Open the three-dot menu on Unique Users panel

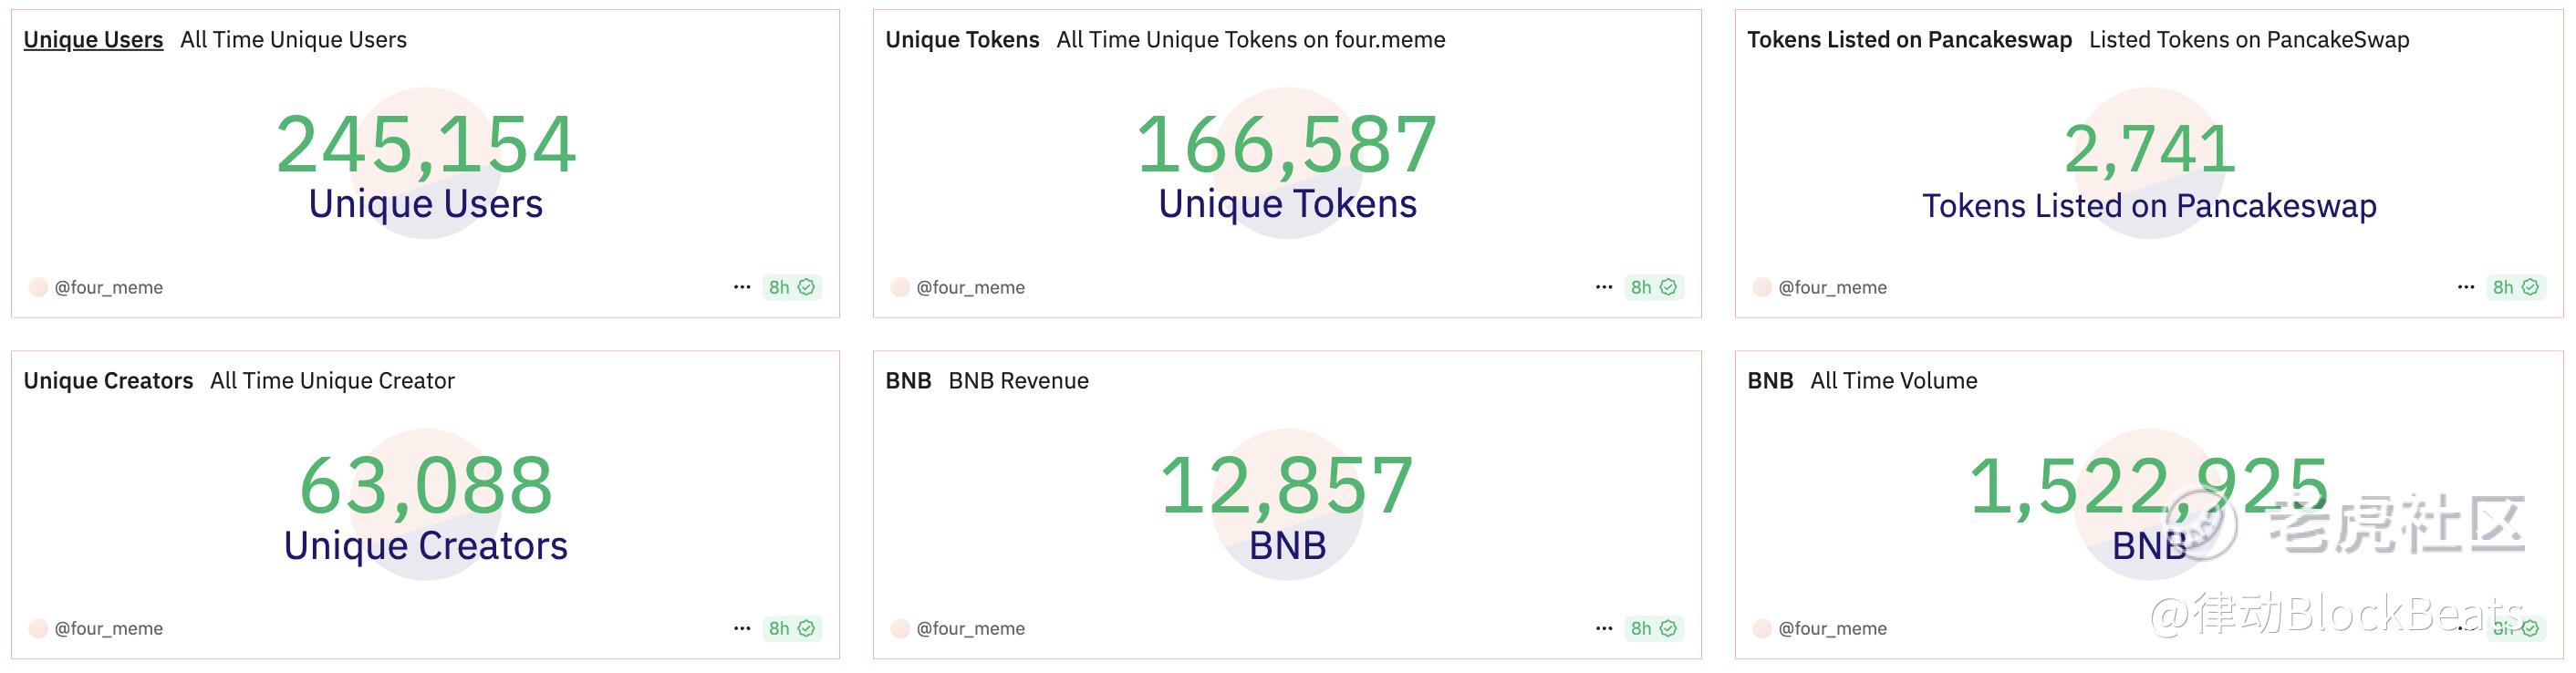[x=741, y=287]
